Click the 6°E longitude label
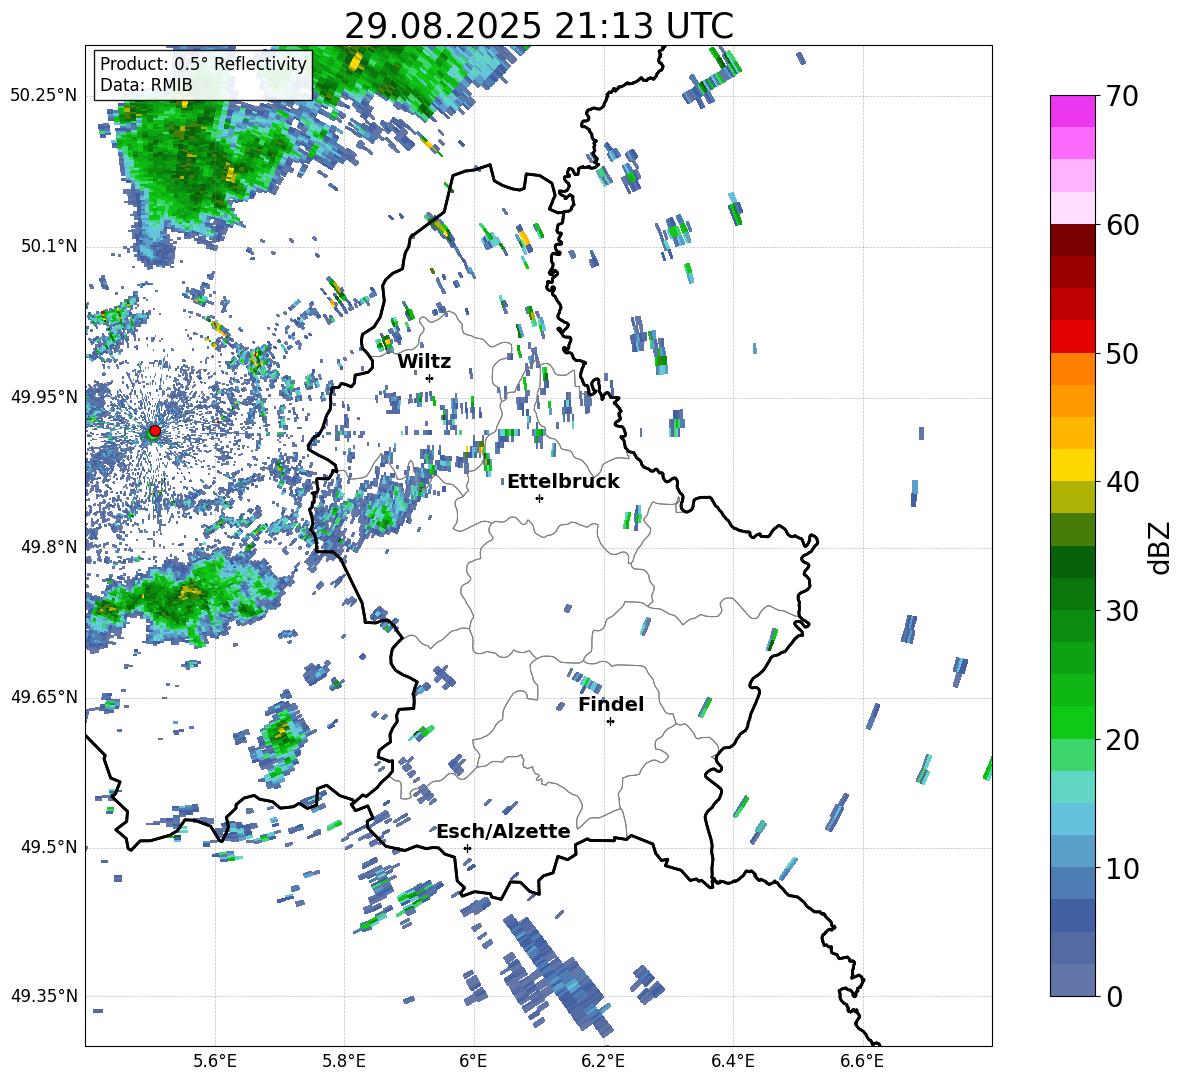Viewport: 1184px width, 1081px height. tap(473, 1061)
